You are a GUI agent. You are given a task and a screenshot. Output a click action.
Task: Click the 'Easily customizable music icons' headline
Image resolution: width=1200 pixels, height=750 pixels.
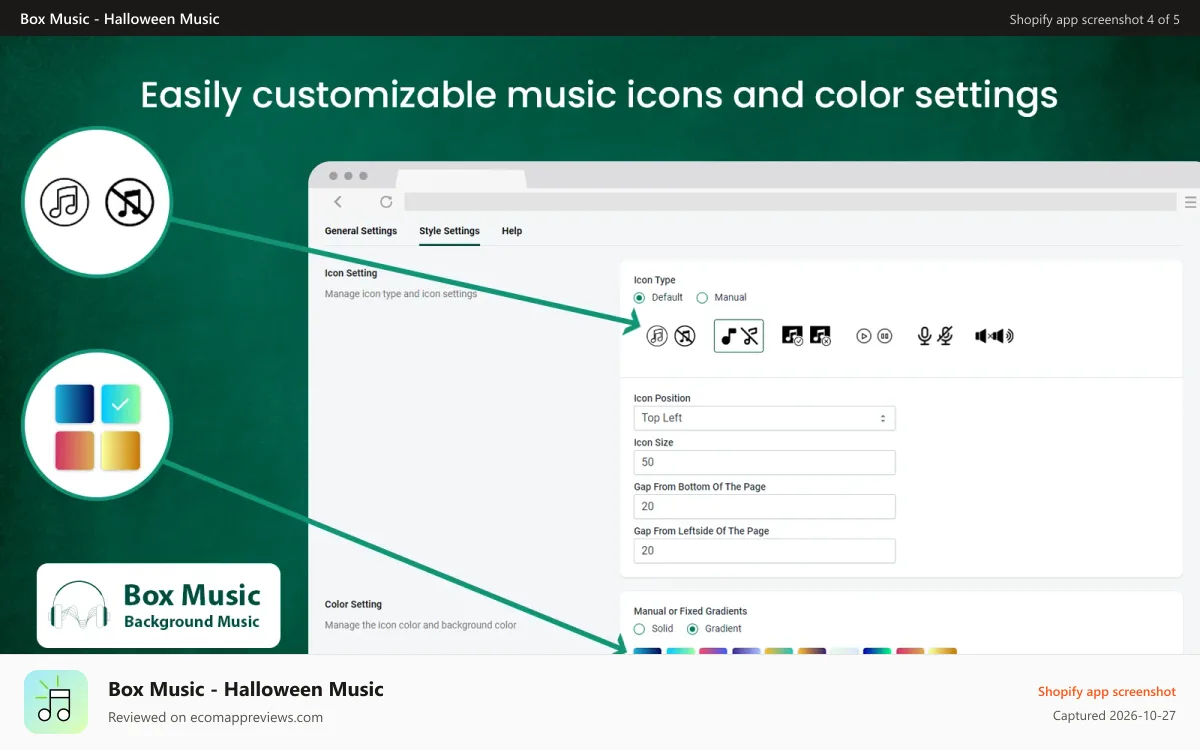point(599,95)
